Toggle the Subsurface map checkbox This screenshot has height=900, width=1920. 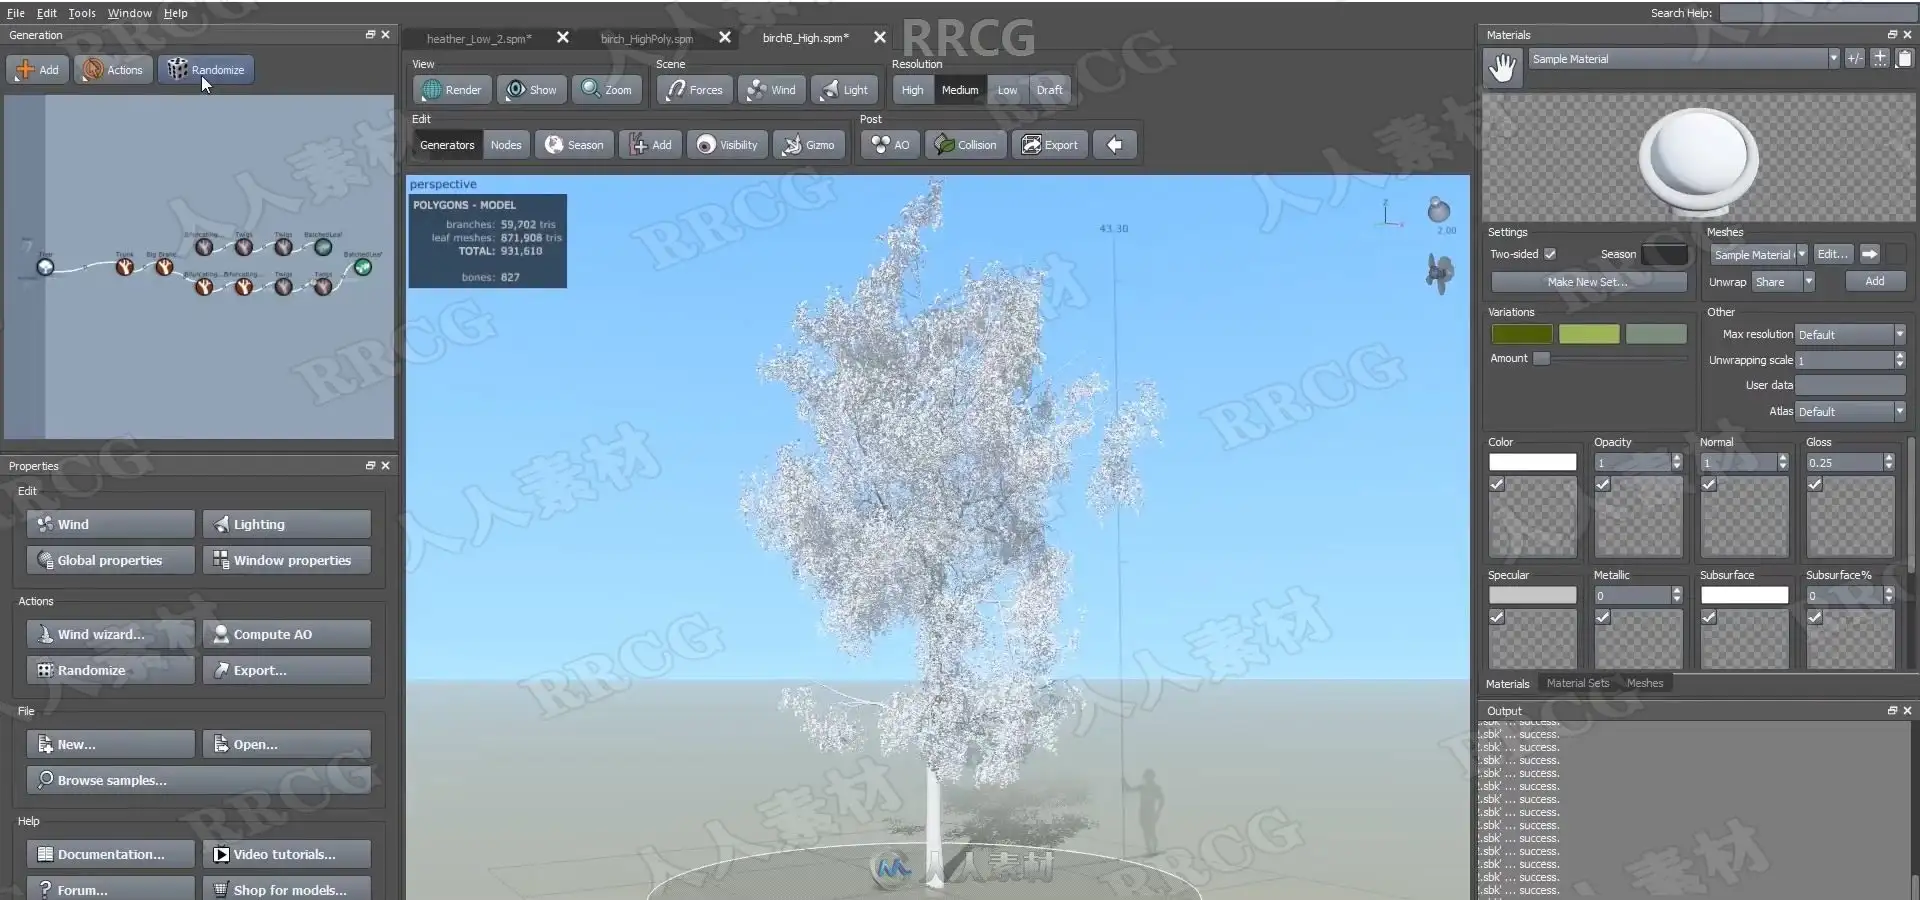tap(1709, 617)
